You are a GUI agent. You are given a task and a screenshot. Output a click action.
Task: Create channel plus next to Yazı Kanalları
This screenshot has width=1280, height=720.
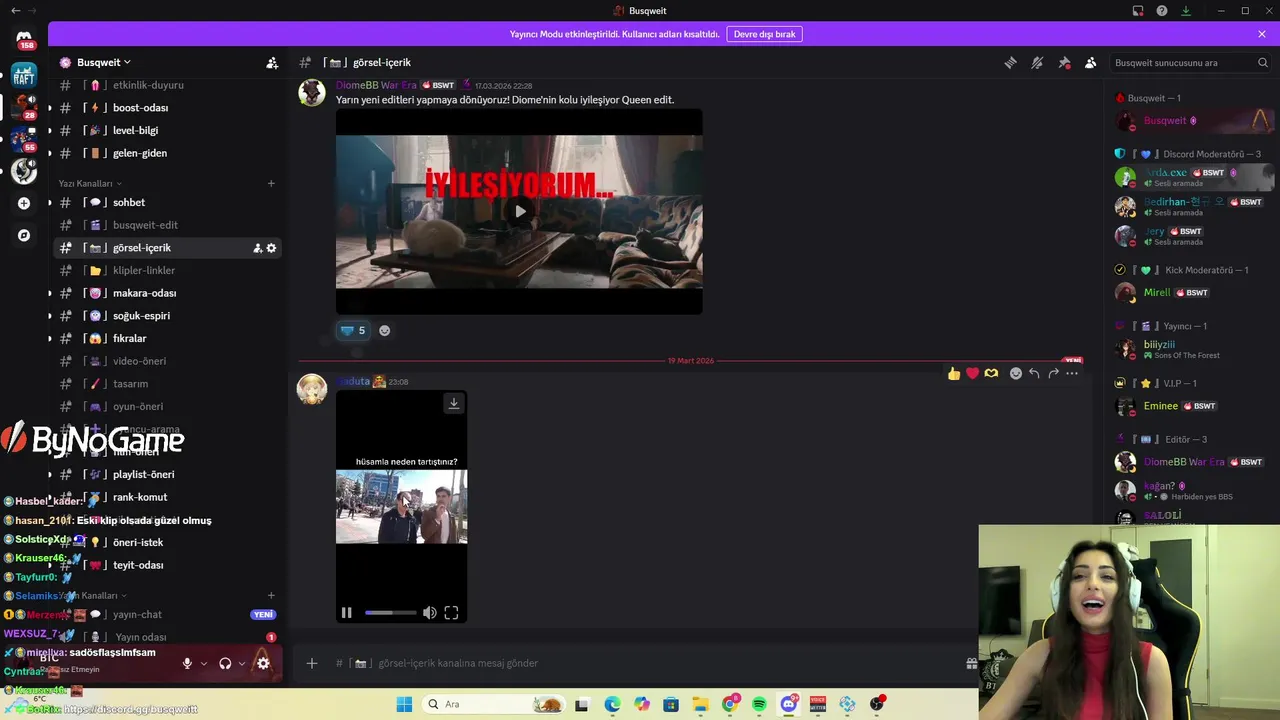[271, 184]
